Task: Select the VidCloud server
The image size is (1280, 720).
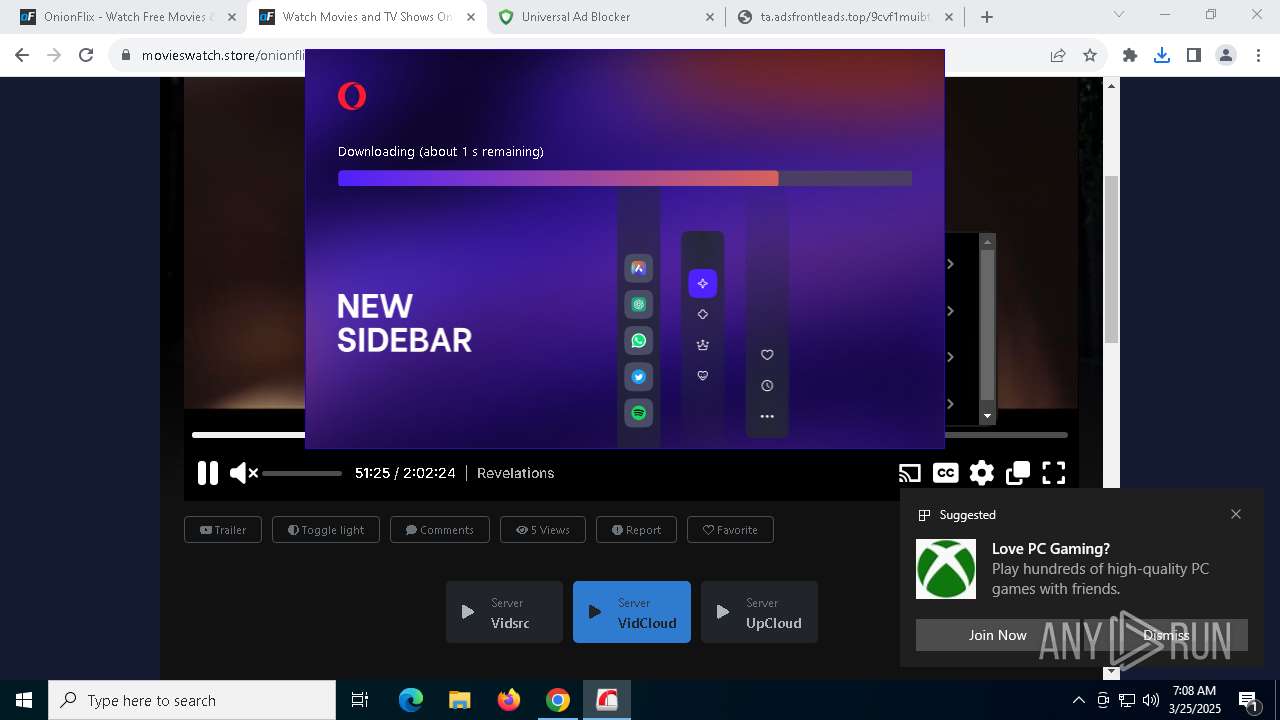Action: [x=632, y=612]
